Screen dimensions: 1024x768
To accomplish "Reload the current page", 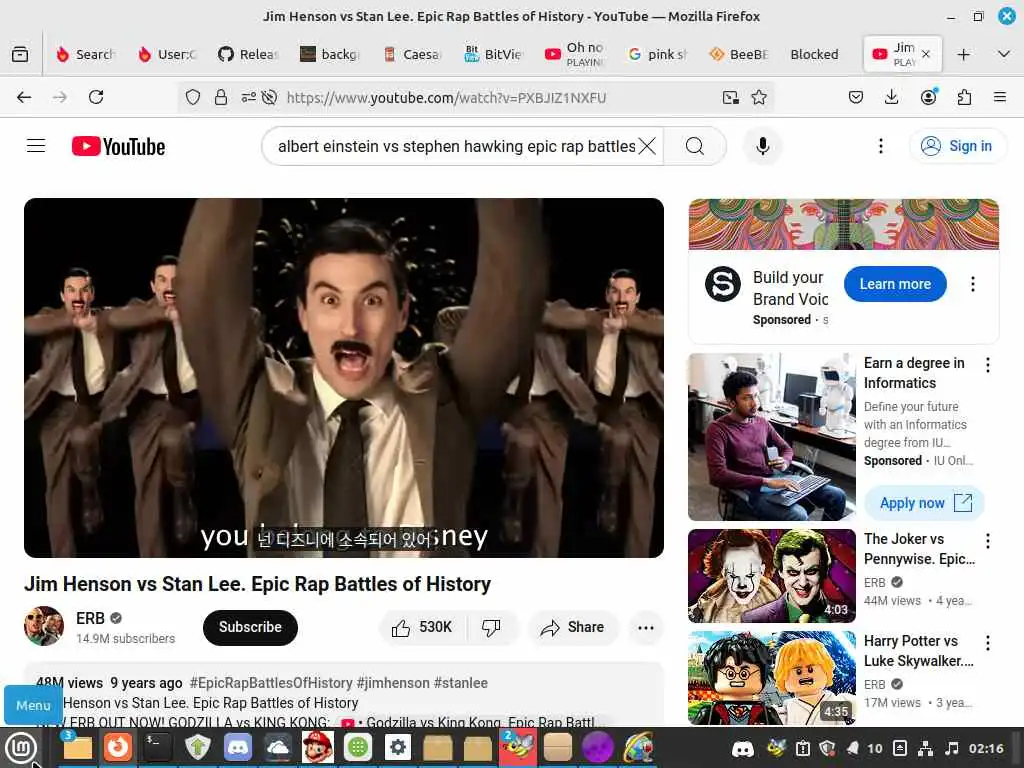I will click(96, 97).
